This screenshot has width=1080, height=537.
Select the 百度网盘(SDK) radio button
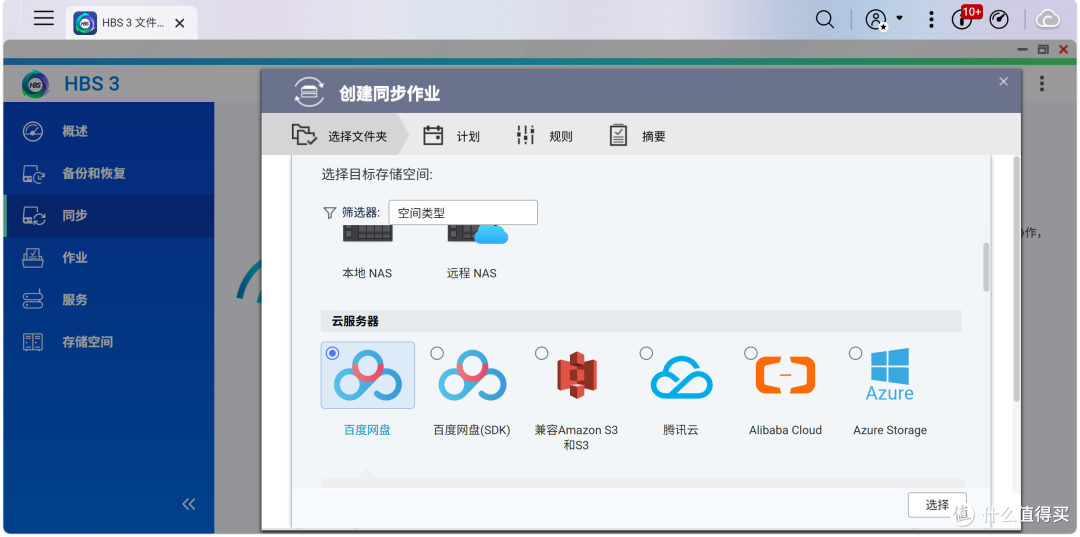coord(437,353)
